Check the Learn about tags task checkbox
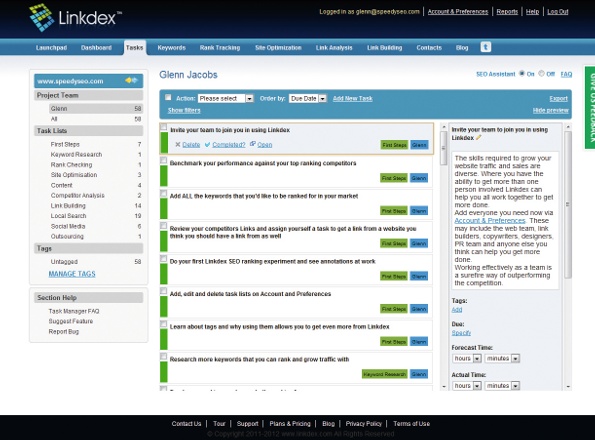The image size is (595, 440). click(164, 324)
